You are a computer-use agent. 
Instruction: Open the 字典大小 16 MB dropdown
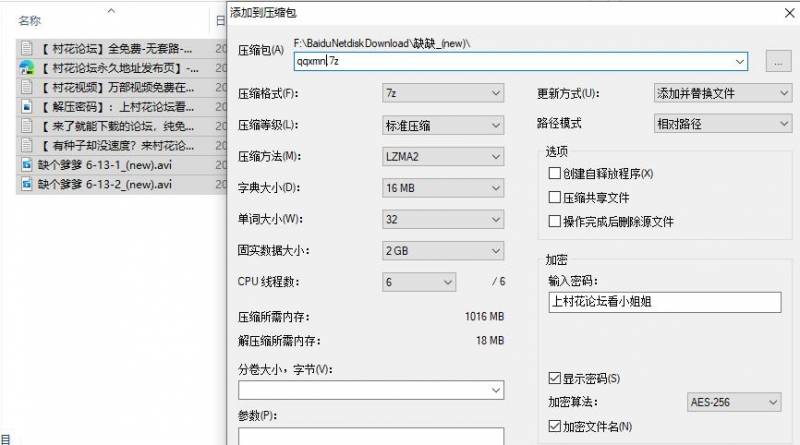443,188
